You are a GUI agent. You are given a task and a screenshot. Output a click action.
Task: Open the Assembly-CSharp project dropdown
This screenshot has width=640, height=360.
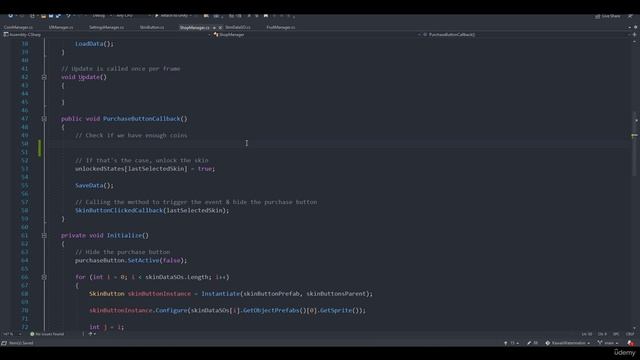tap(107, 35)
